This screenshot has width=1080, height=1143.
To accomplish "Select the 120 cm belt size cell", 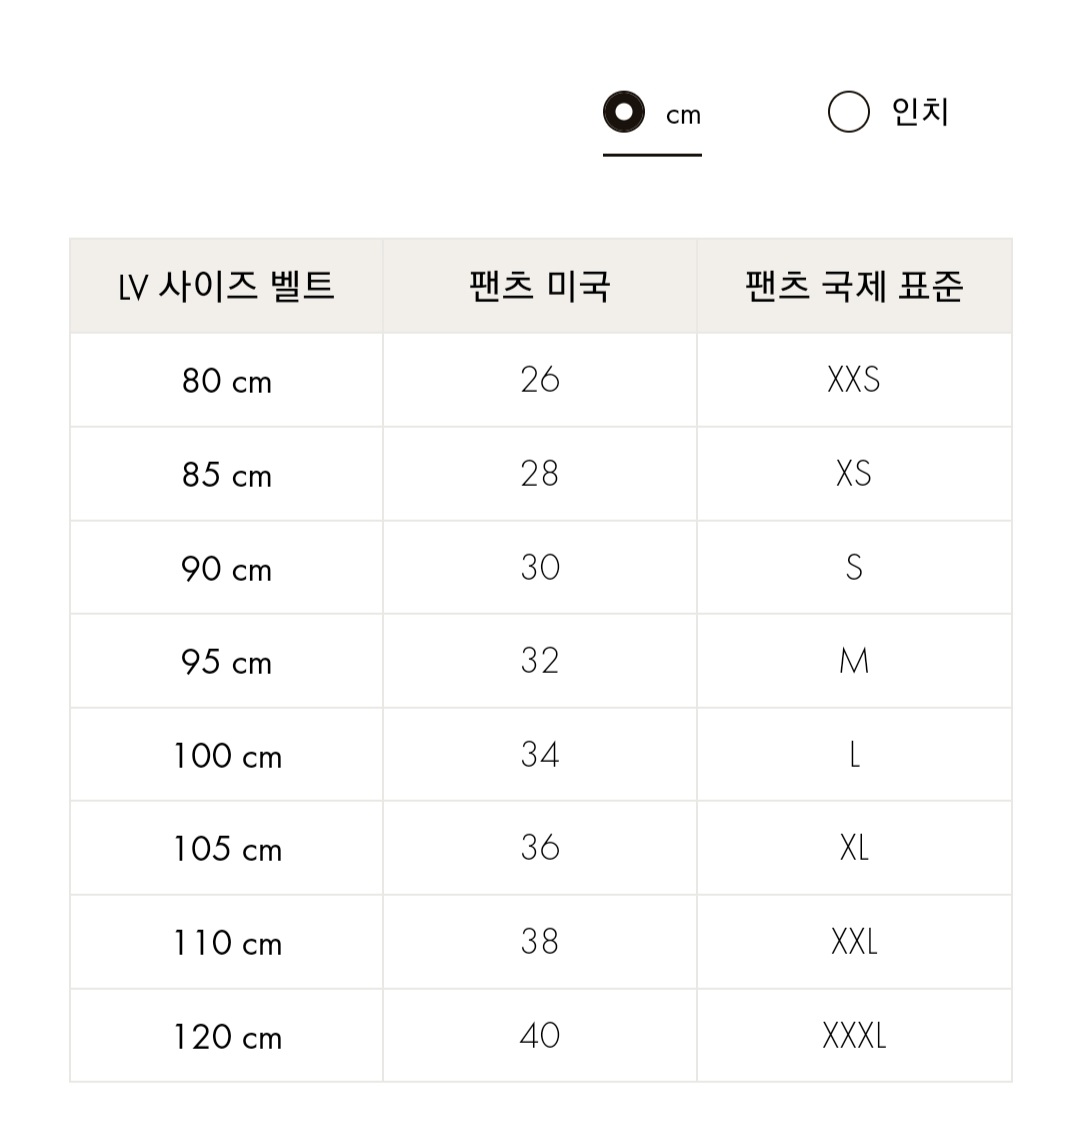I will click(x=227, y=1036).
